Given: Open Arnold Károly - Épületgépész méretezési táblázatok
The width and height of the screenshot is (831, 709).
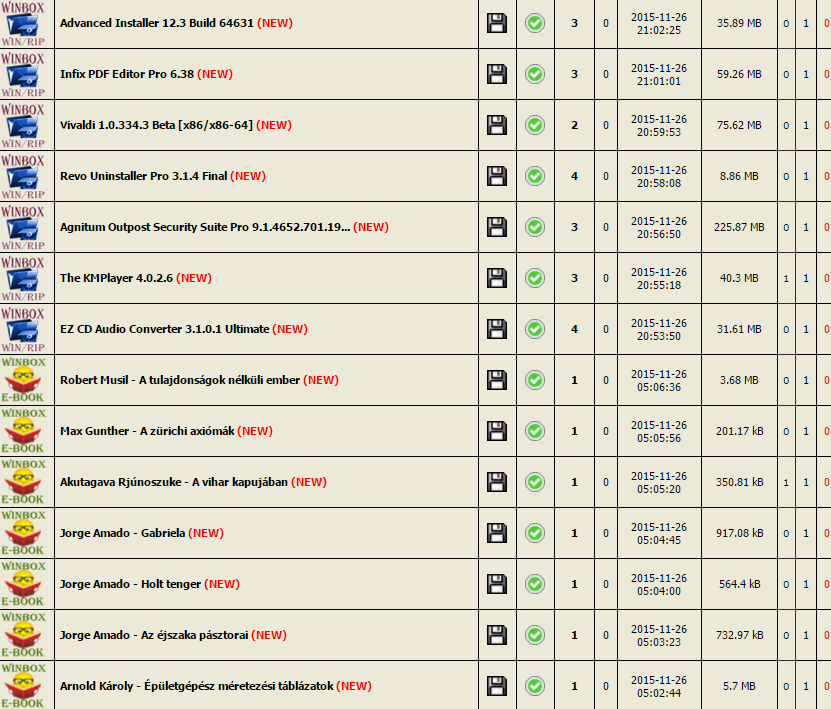Looking at the screenshot, I should pyautogui.click(x=197, y=686).
